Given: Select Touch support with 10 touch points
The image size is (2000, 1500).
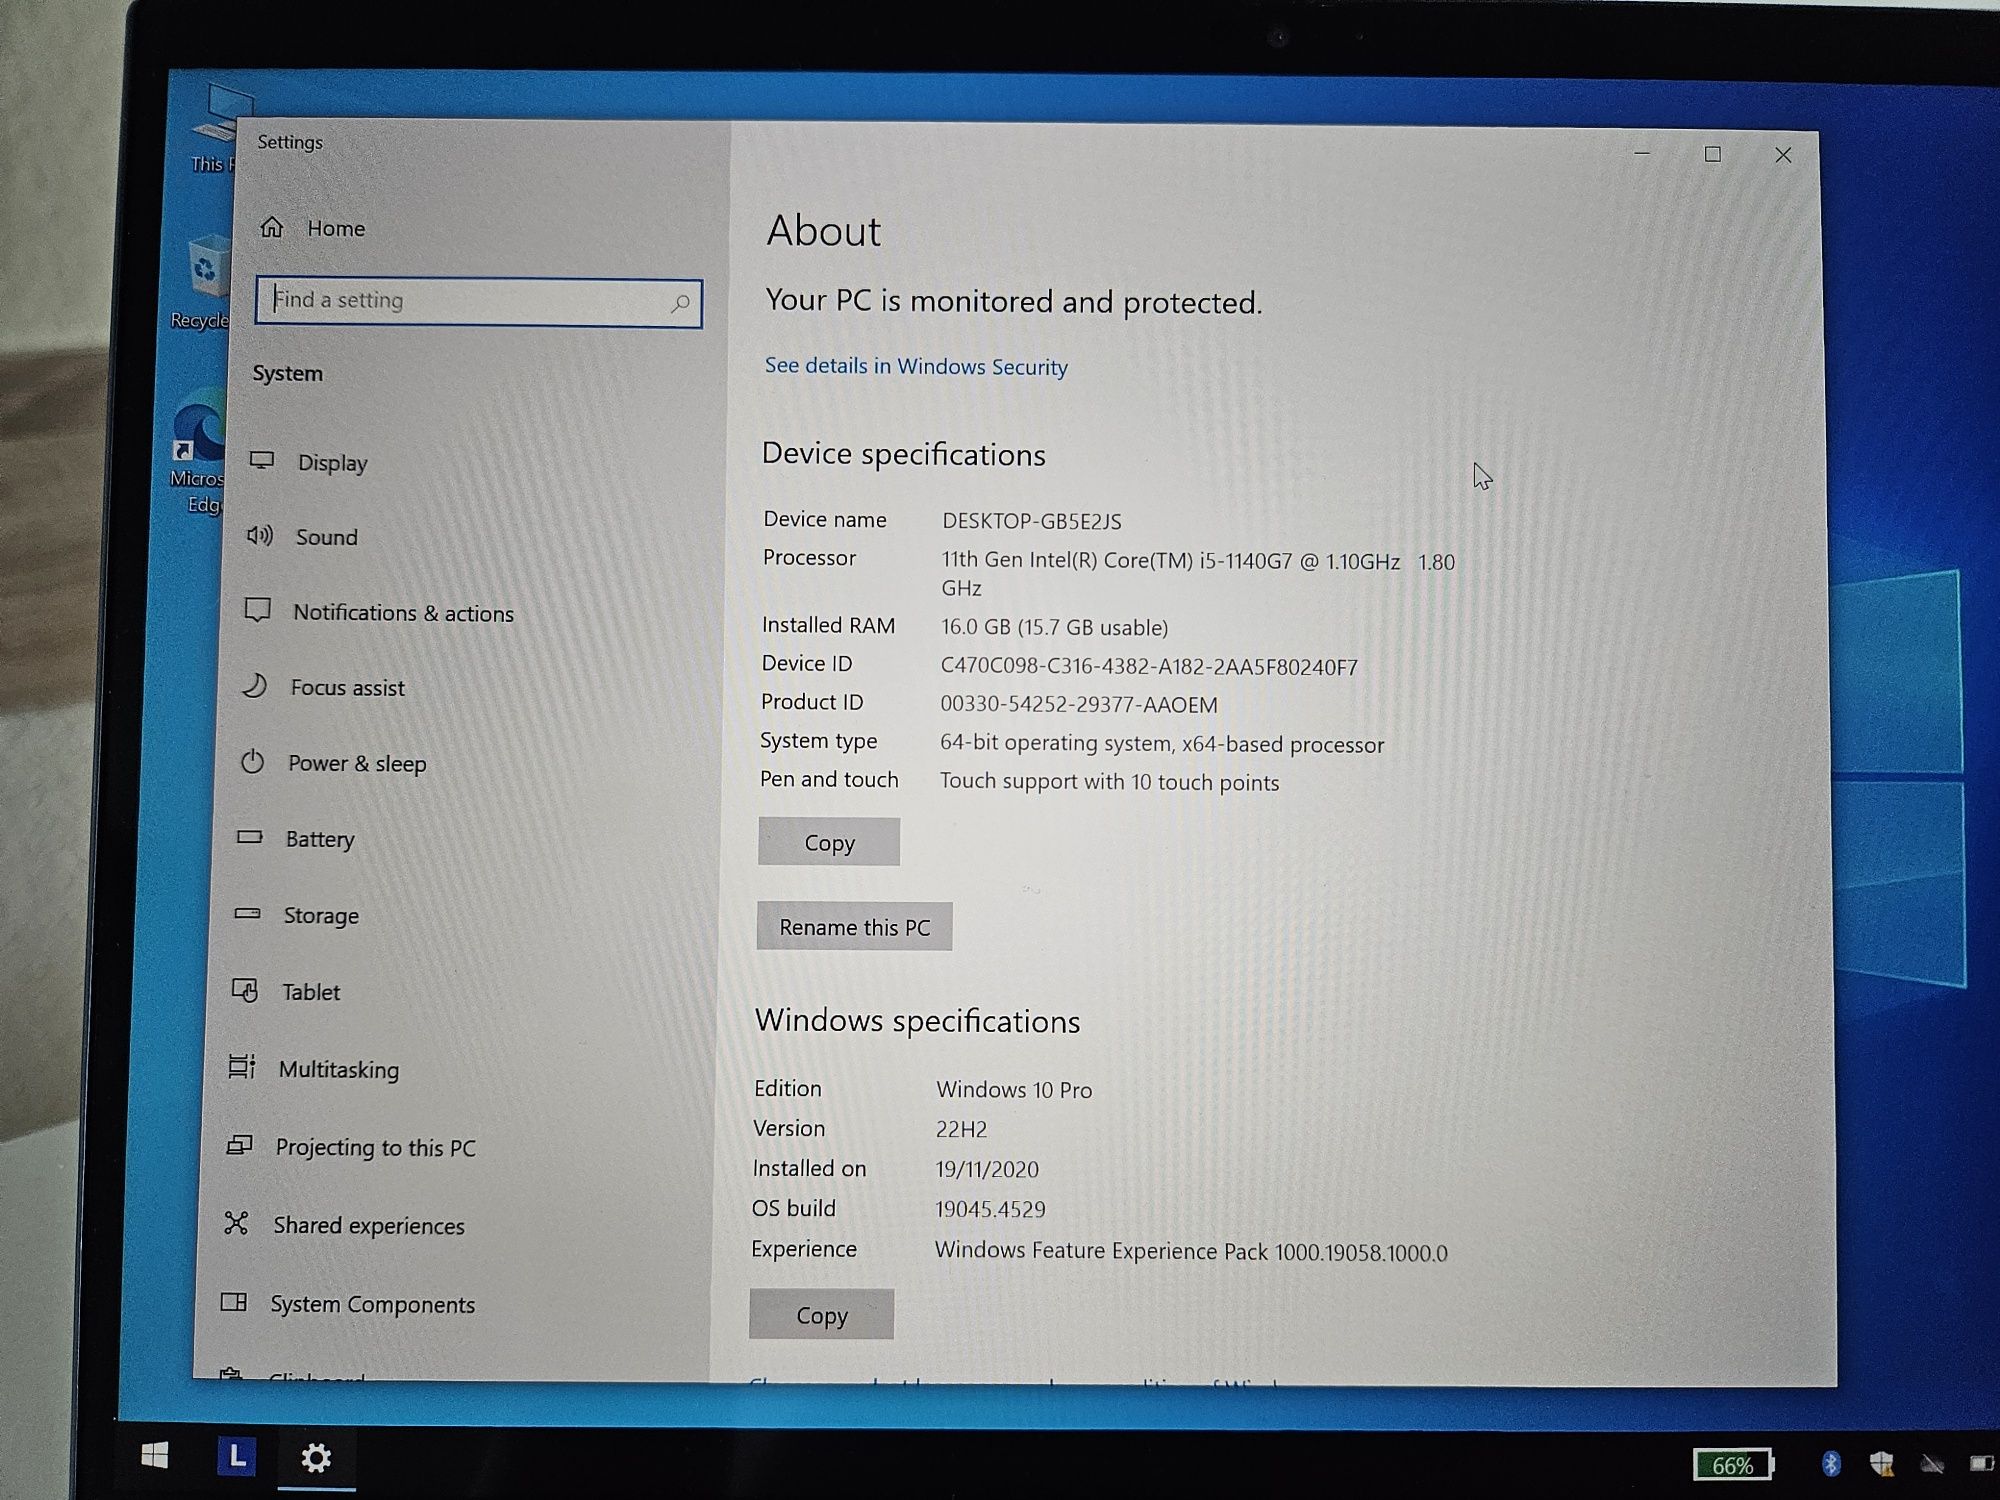Looking at the screenshot, I should [1109, 782].
